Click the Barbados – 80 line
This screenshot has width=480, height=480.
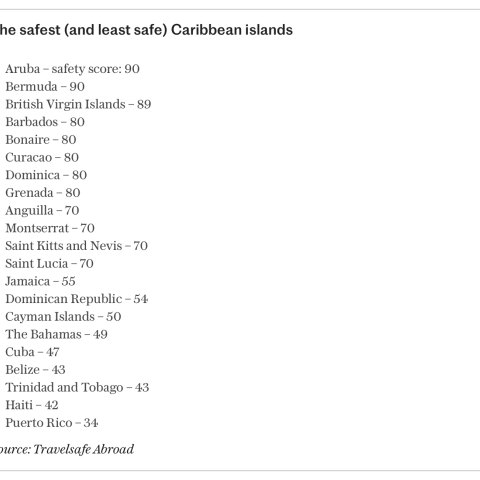coord(45,122)
